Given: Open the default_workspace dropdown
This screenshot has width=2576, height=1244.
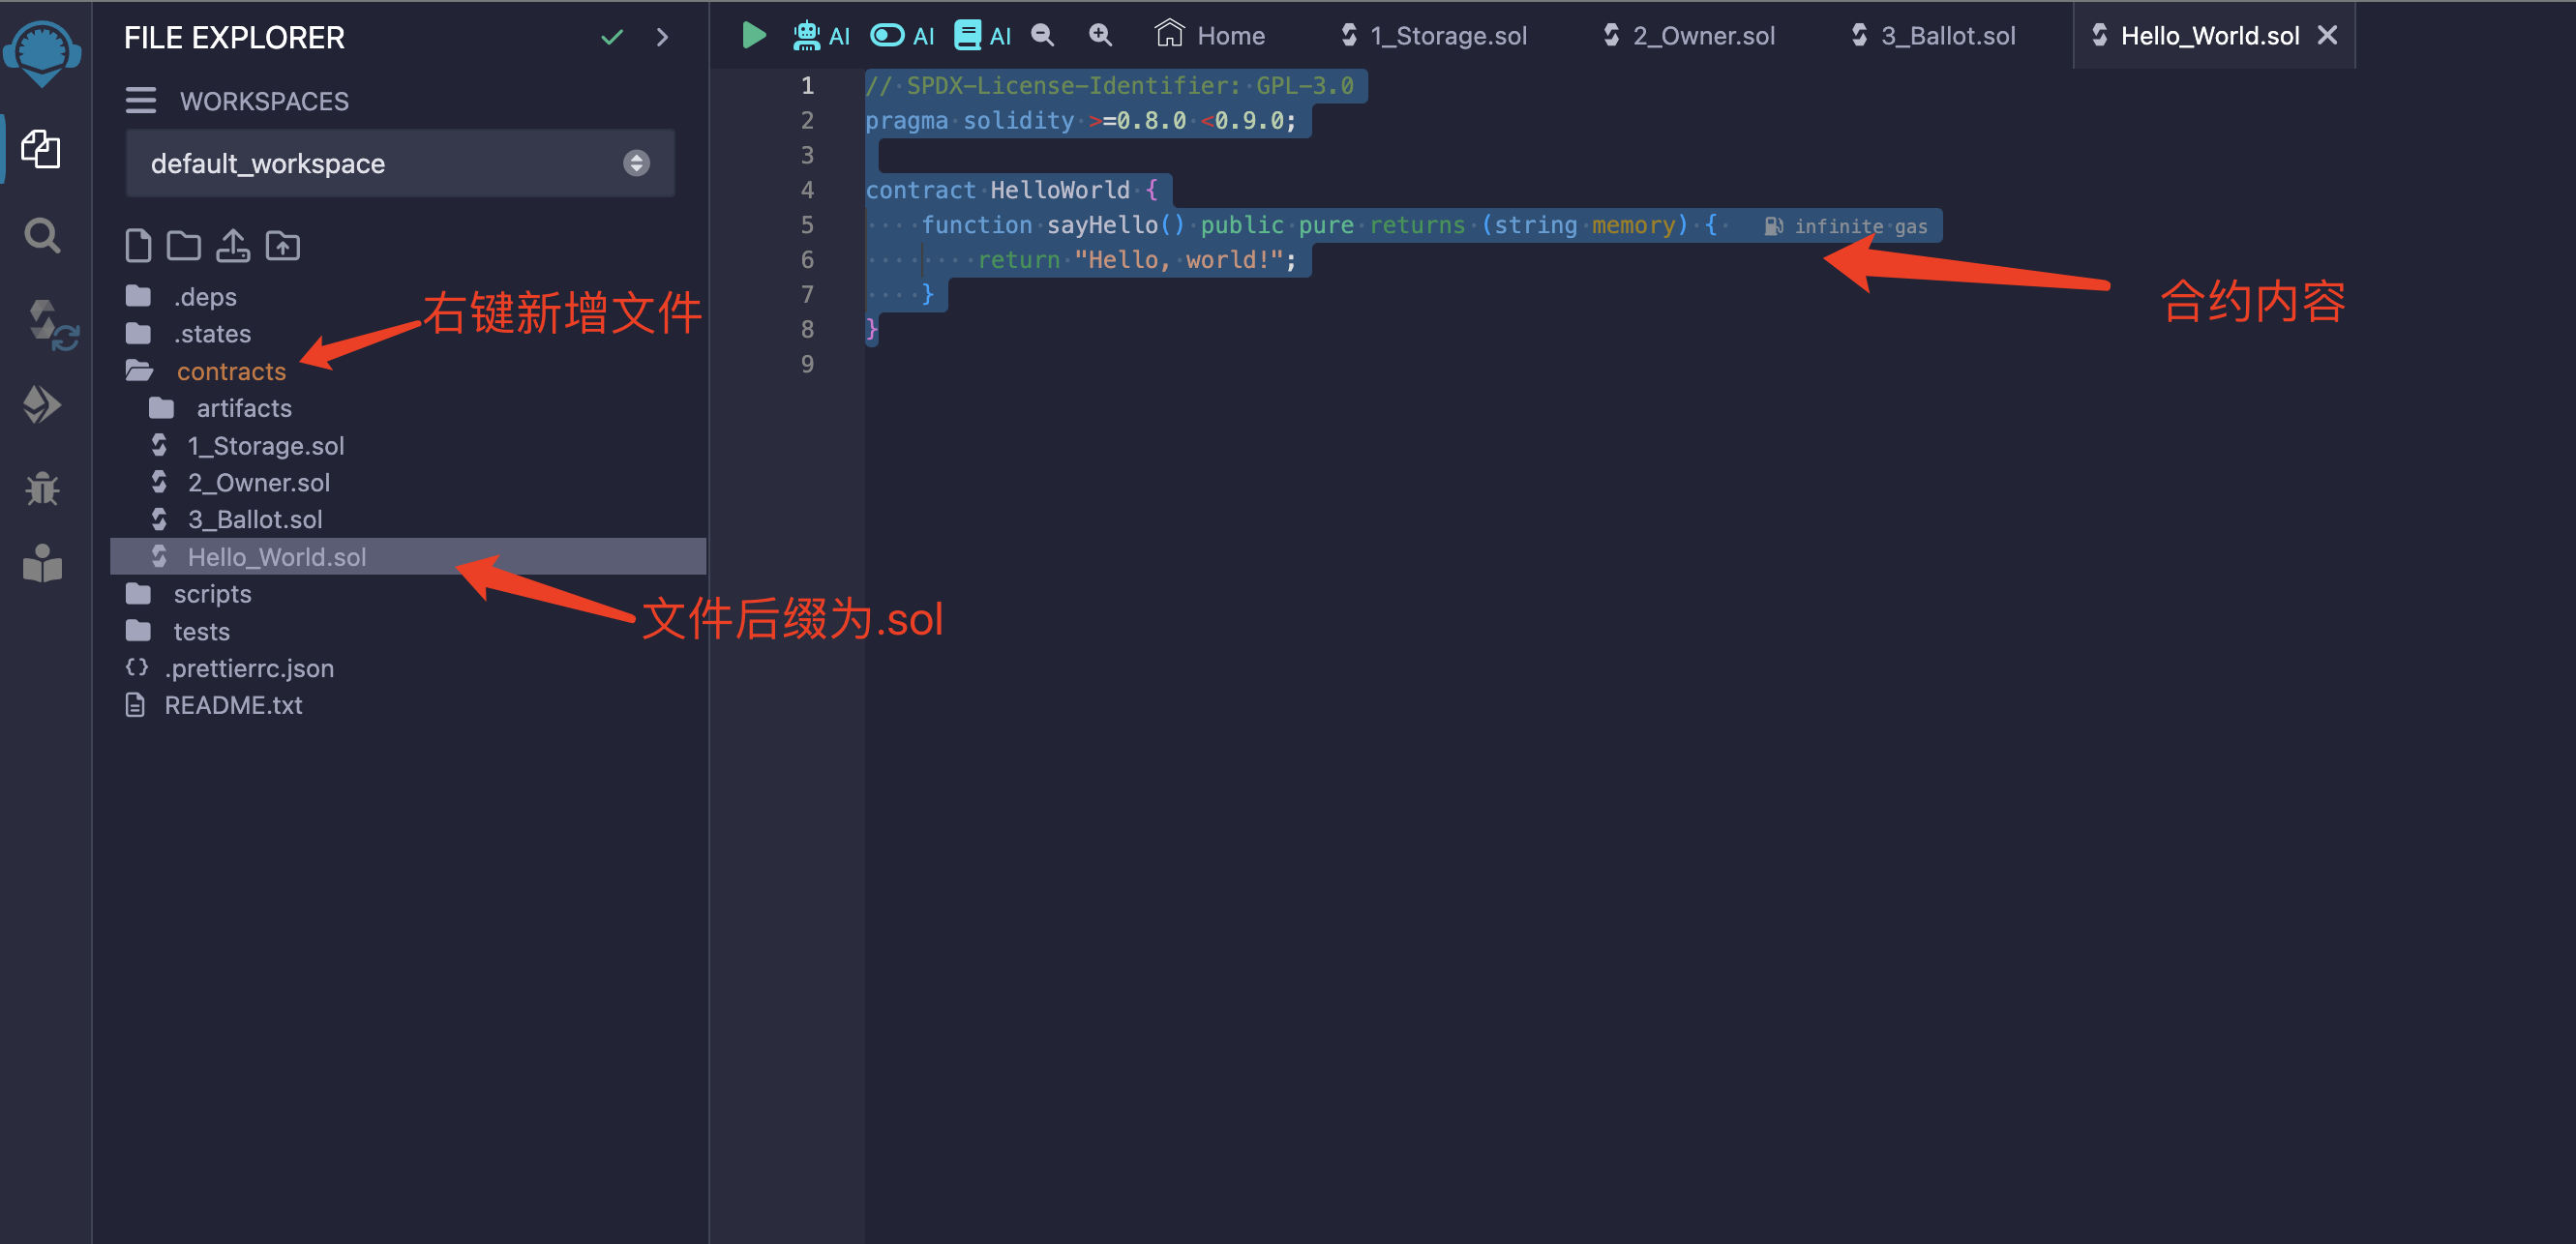Looking at the screenshot, I should click(400, 163).
